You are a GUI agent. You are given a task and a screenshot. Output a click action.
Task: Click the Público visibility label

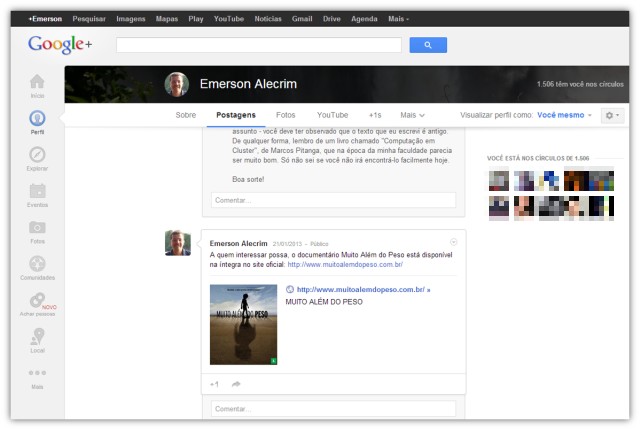click(x=319, y=244)
